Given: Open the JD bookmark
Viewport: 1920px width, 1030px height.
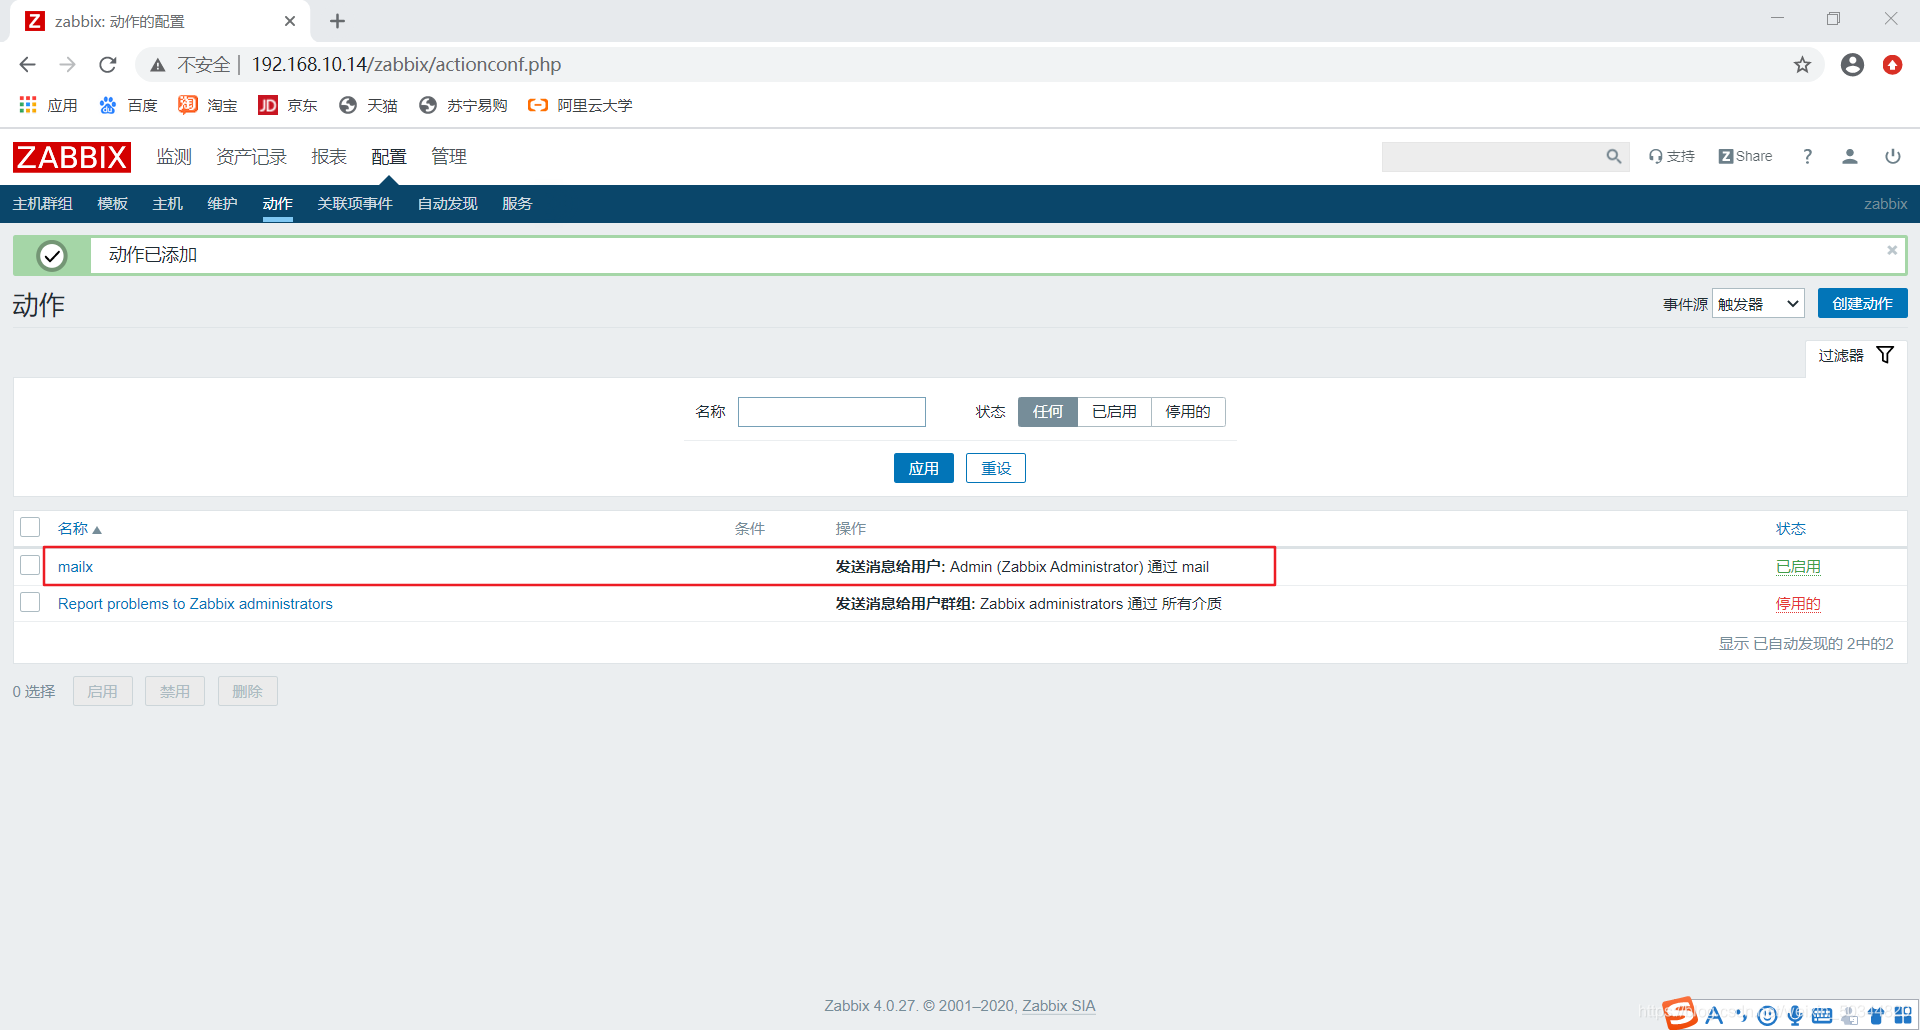Looking at the screenshot, I should click(288, 105).
